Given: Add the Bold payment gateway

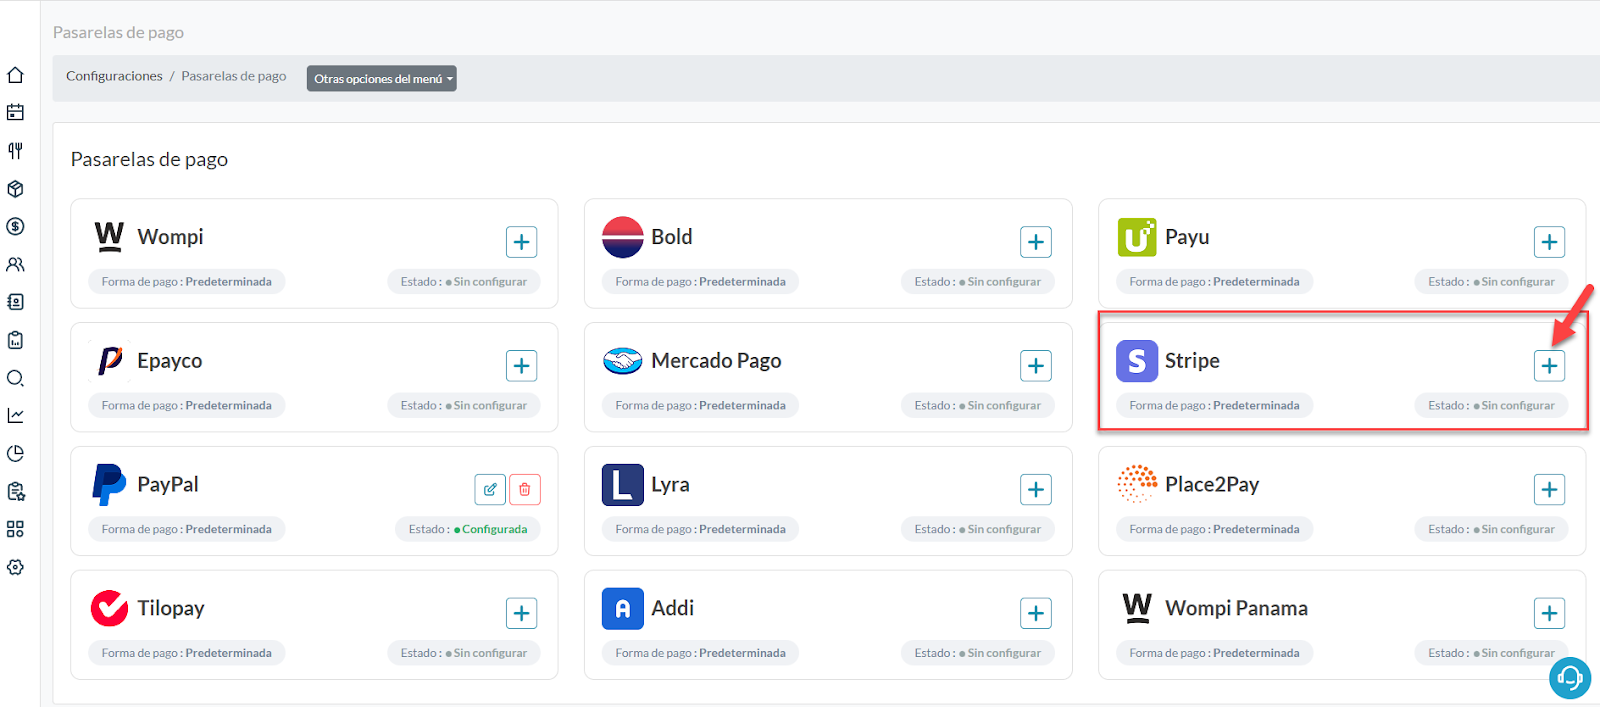Looking at the screenshot, I should (x=1035, y=242).
